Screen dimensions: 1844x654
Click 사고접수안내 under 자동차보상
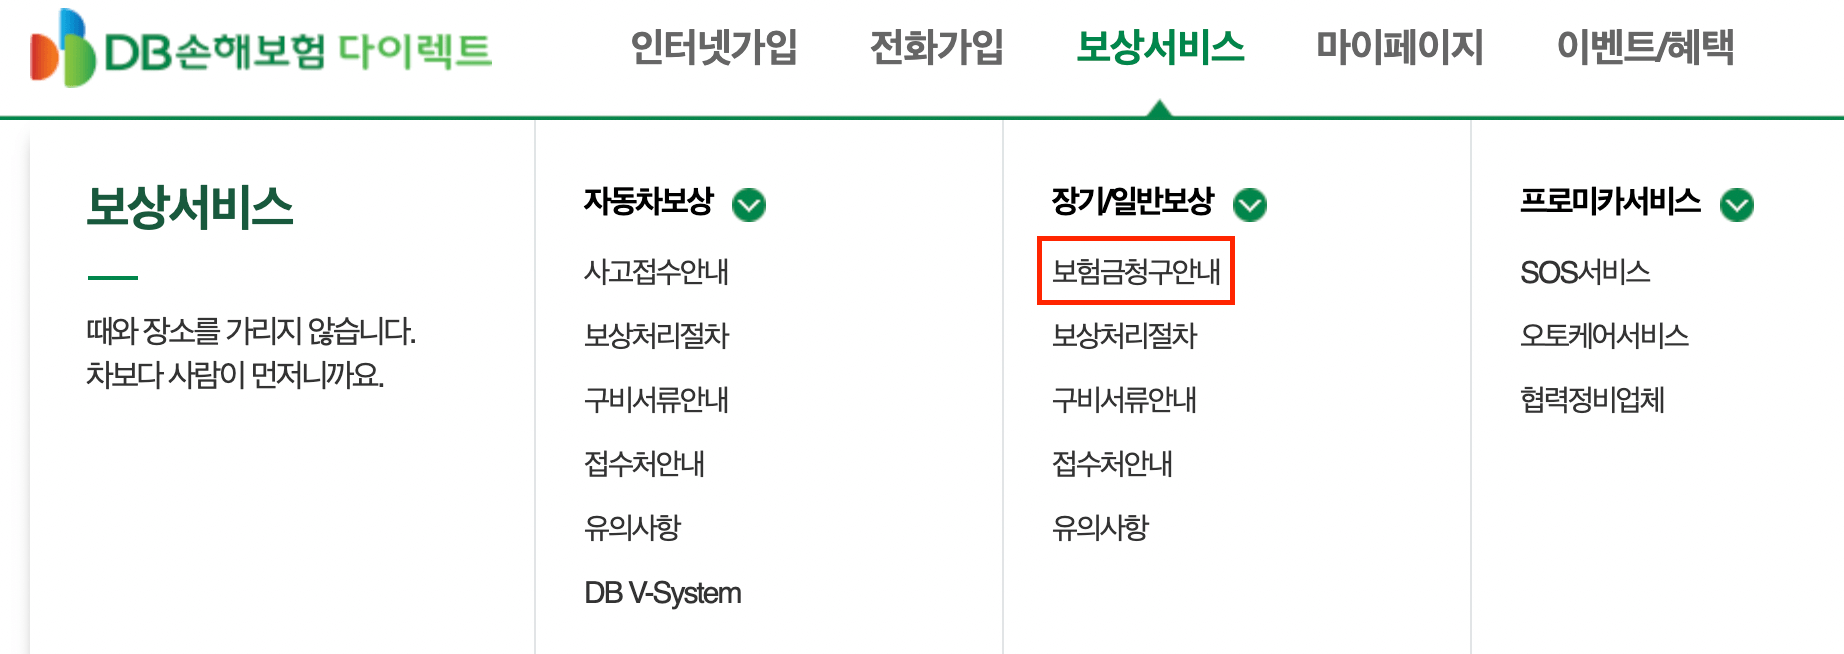coord(656,272)
